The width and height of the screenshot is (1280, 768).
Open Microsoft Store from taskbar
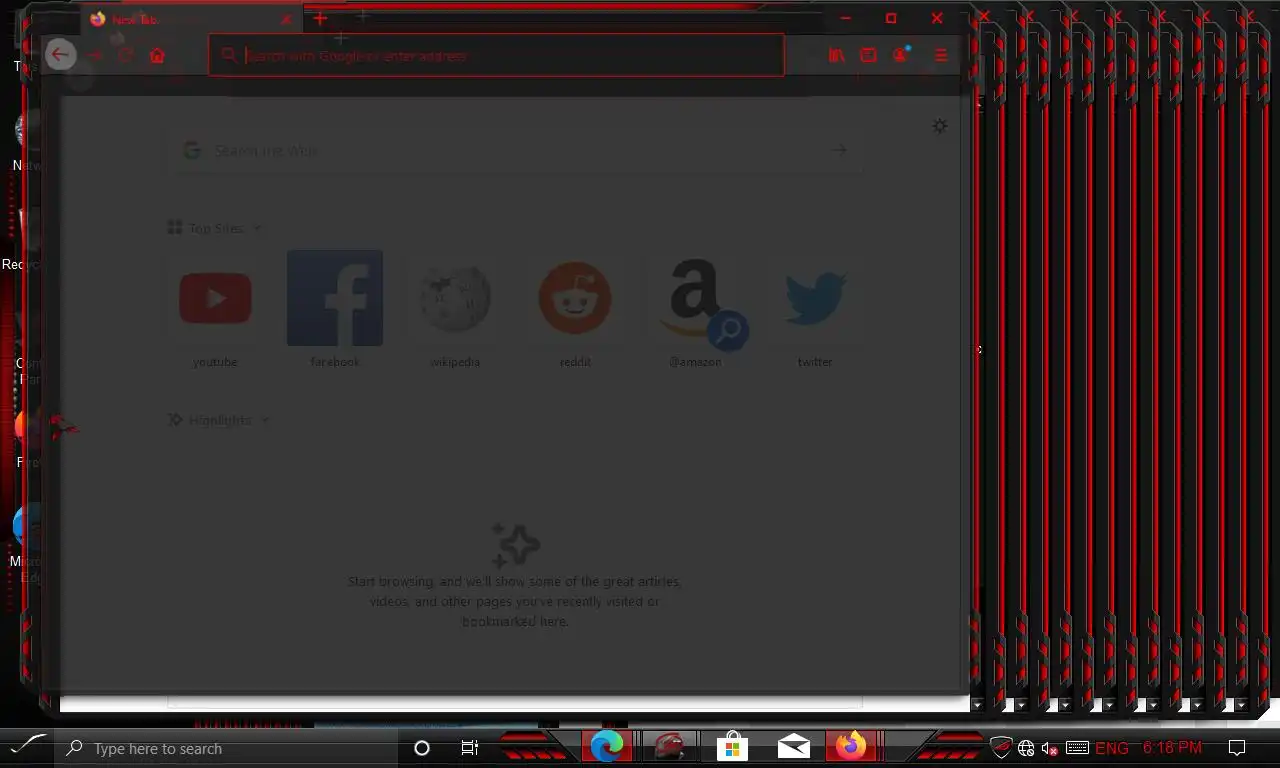[x=732, y=747]
